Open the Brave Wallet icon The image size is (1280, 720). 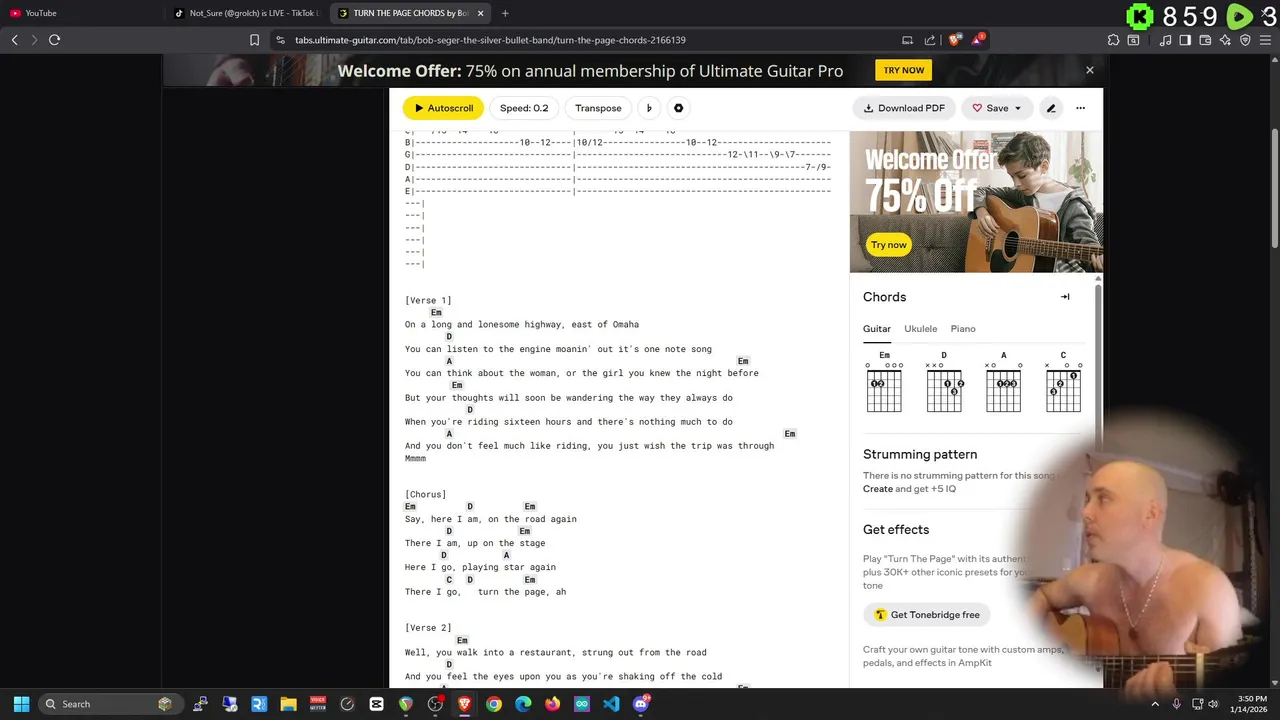click(1205, 40)
